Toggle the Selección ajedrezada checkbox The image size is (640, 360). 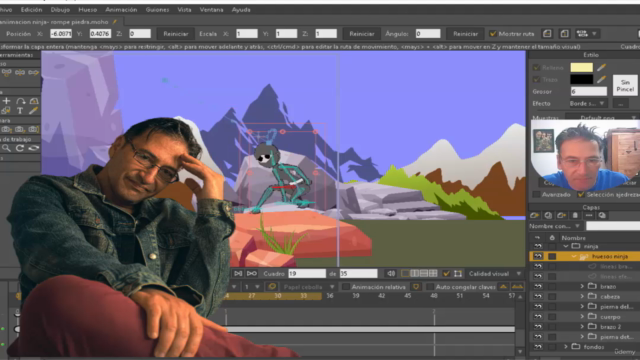pyautogui.click(x=581, y=195)
